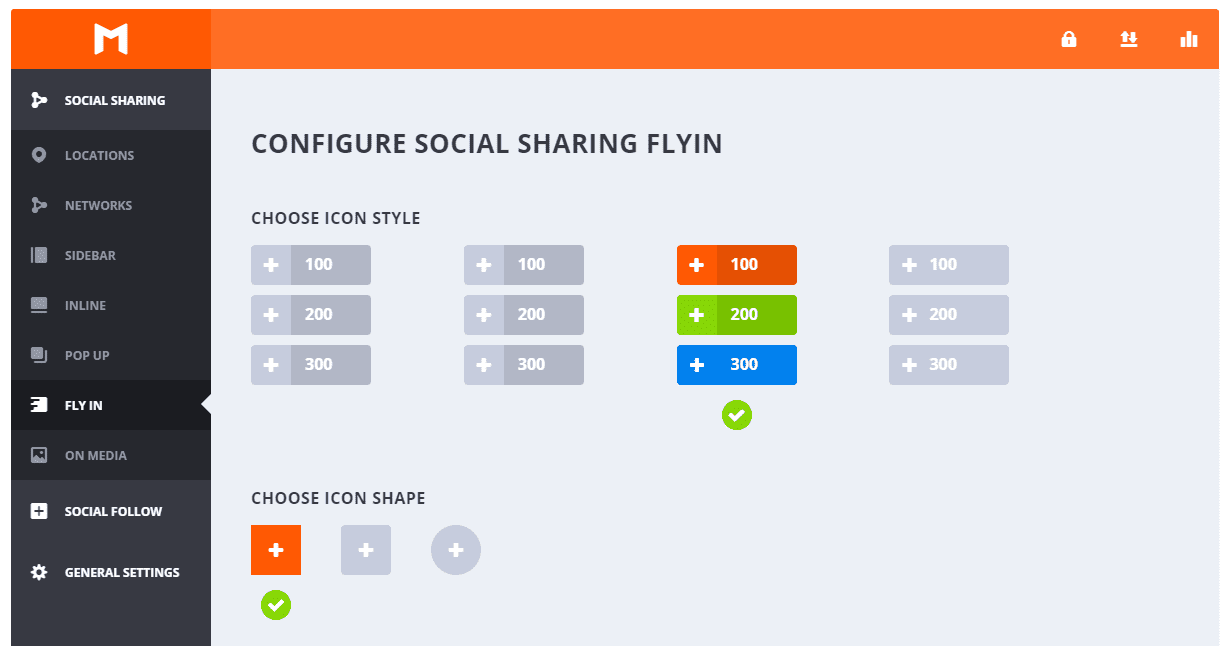This screenshot has width=1232, height=646.
Task: Click the Inline layout icon
Action: [39, 305]
